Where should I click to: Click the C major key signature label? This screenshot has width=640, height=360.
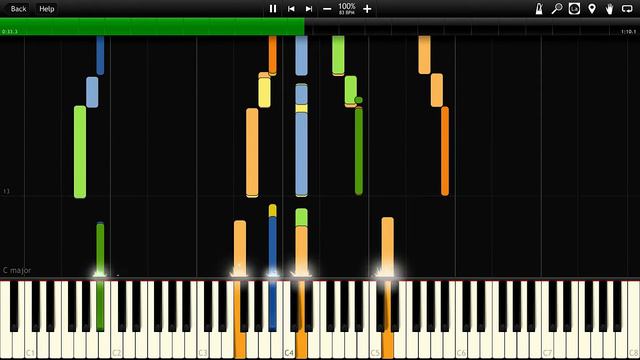pyautogui.click(x=17, y=270)
